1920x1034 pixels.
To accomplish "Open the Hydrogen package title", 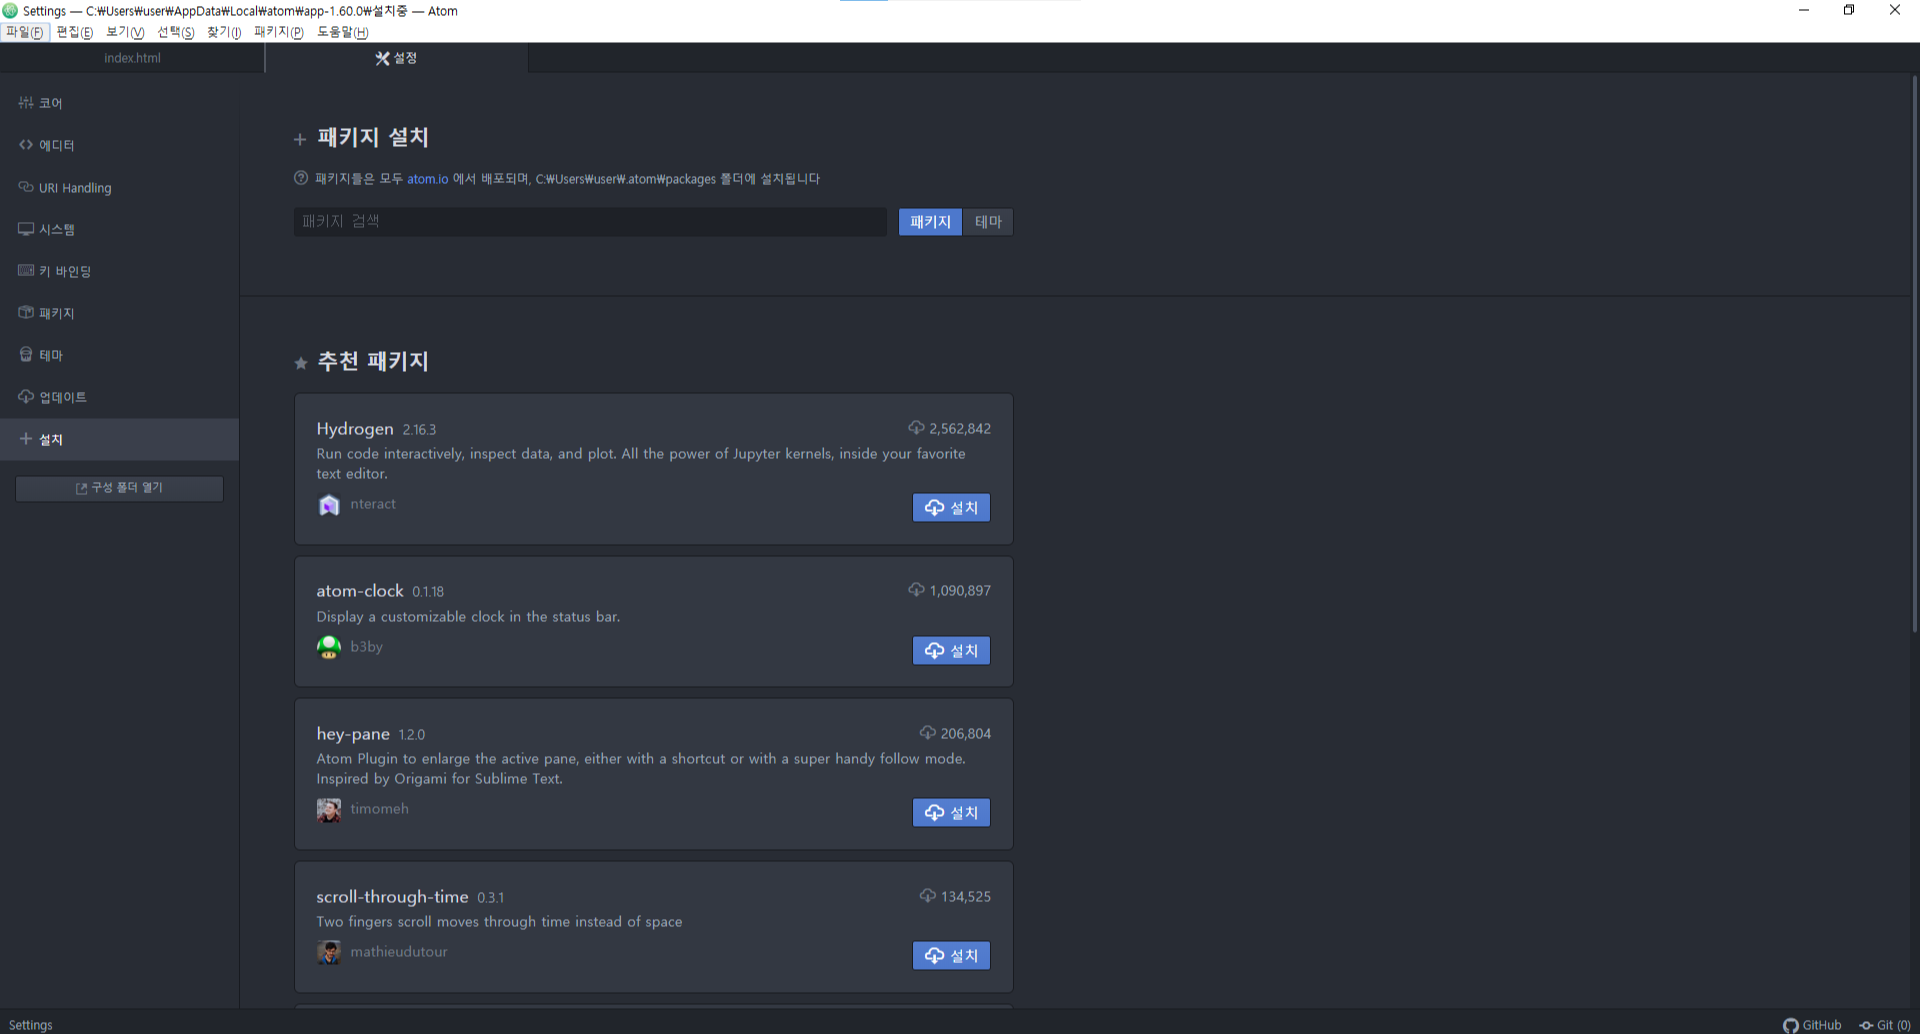I will click(x=355, y=429).
